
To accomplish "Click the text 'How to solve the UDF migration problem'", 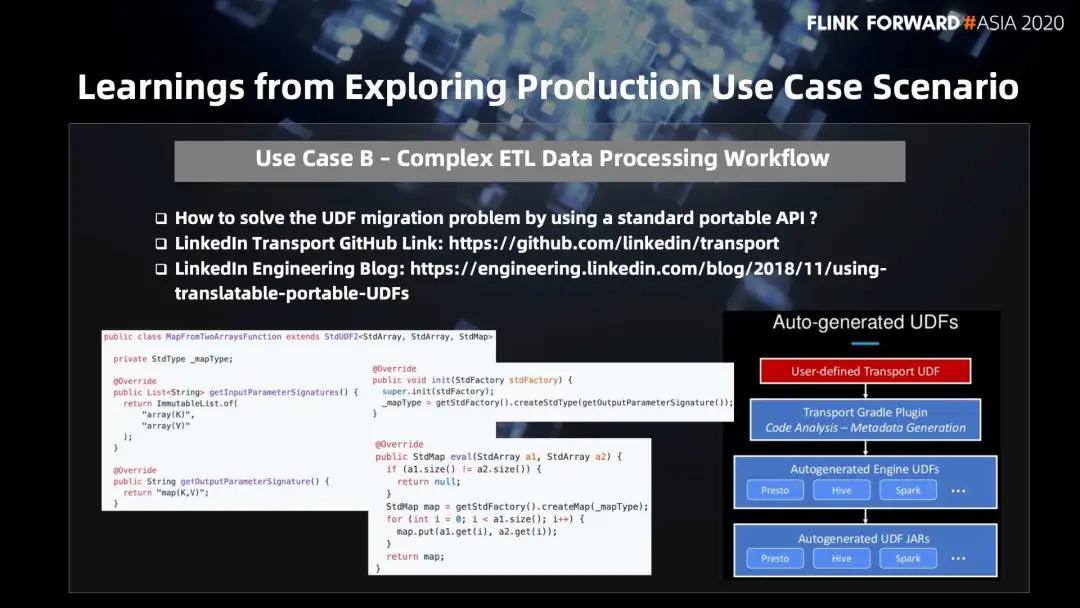I will tap(349, 218).
